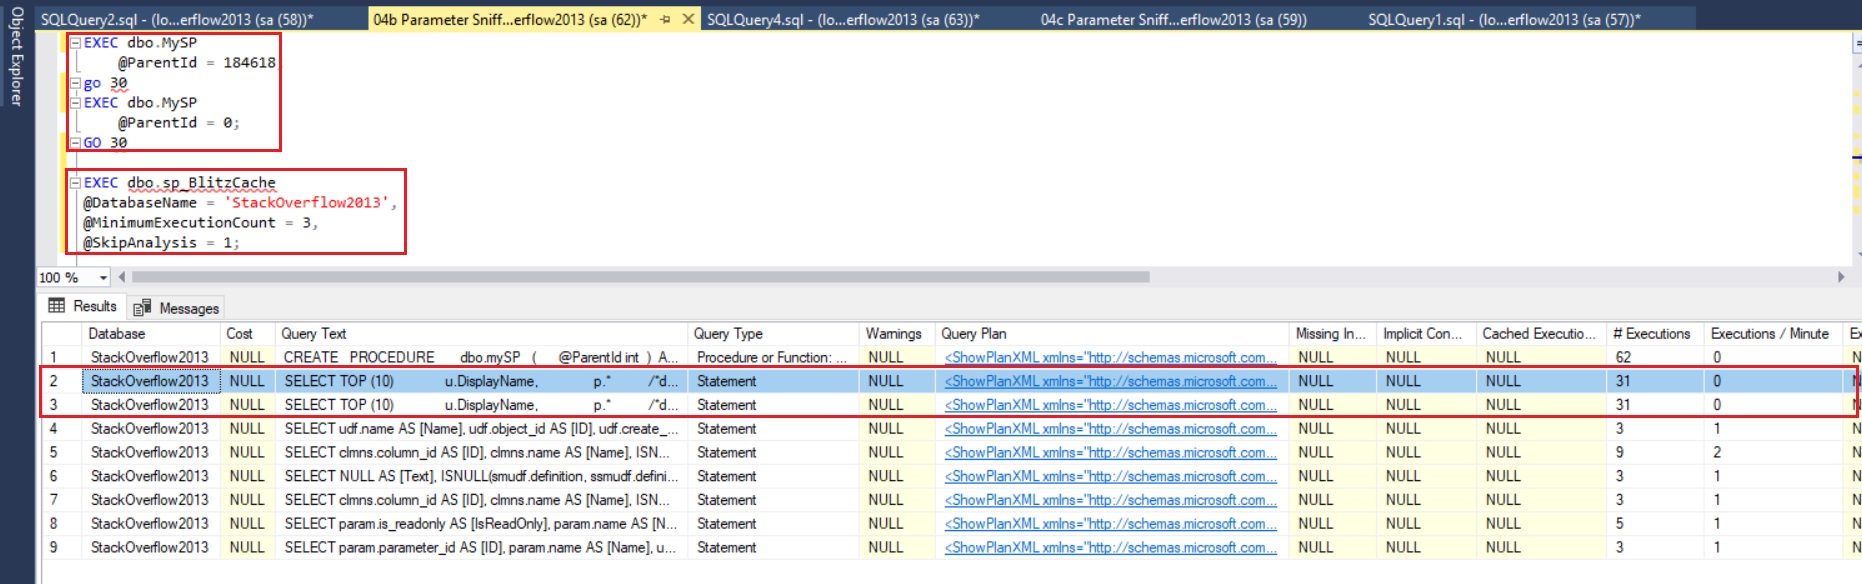Viewport: 1862px width, 584px height.
Task: Click the CREATE PROCEDURE dbo.mySP query text cell
Action: [481, 357]
